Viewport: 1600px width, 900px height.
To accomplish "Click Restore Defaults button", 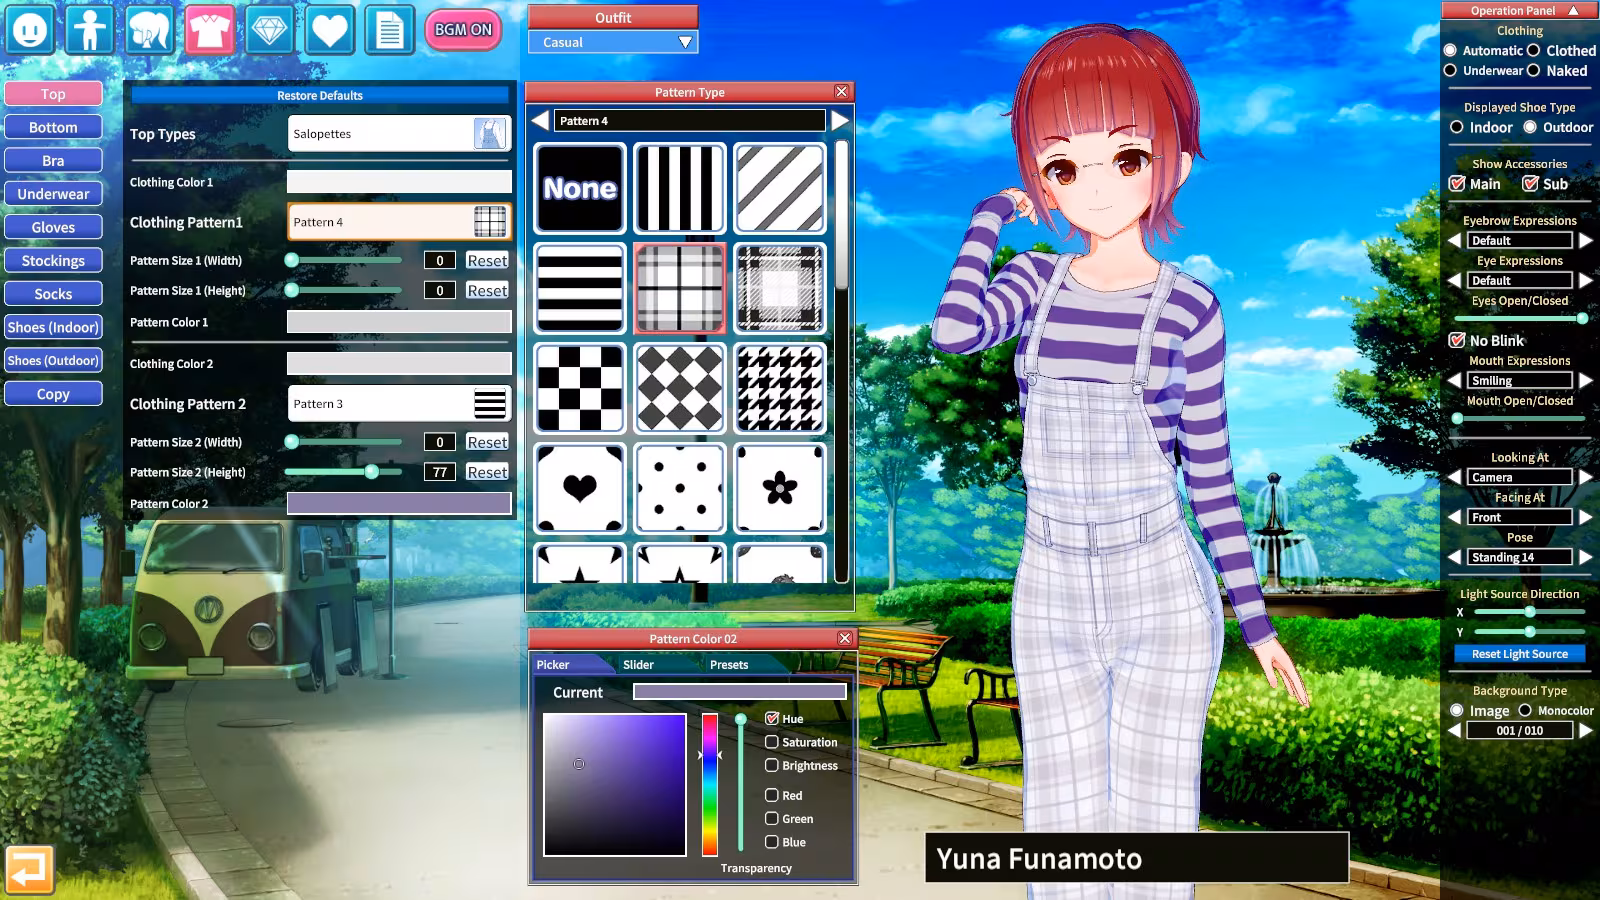I will coord(320,95).
